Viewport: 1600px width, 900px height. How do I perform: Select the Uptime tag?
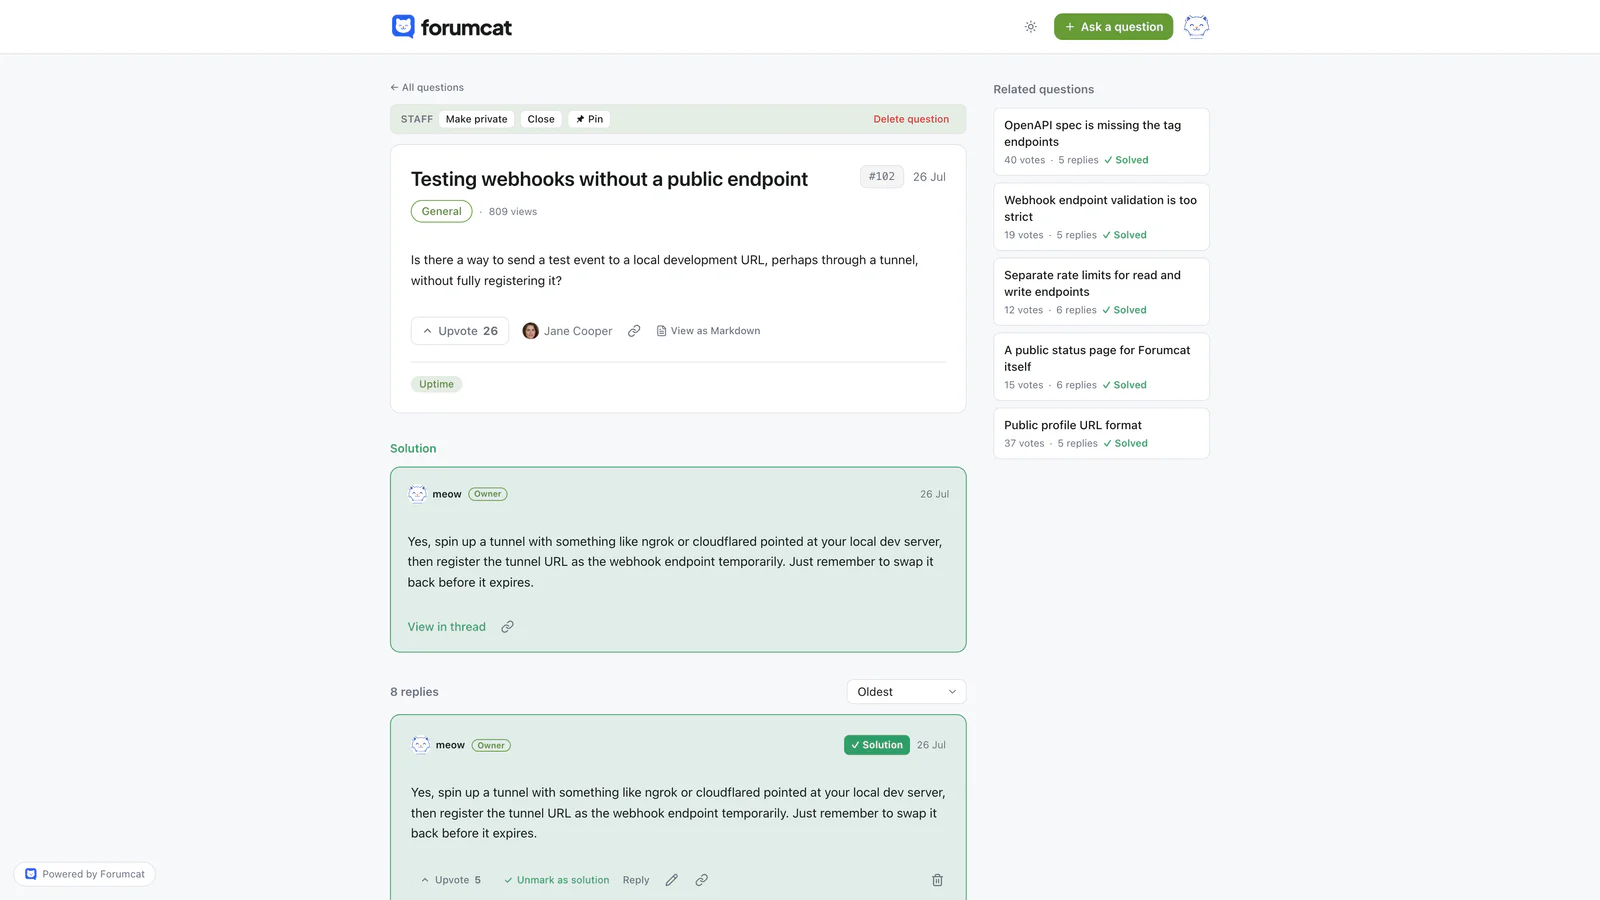(436, 384)
